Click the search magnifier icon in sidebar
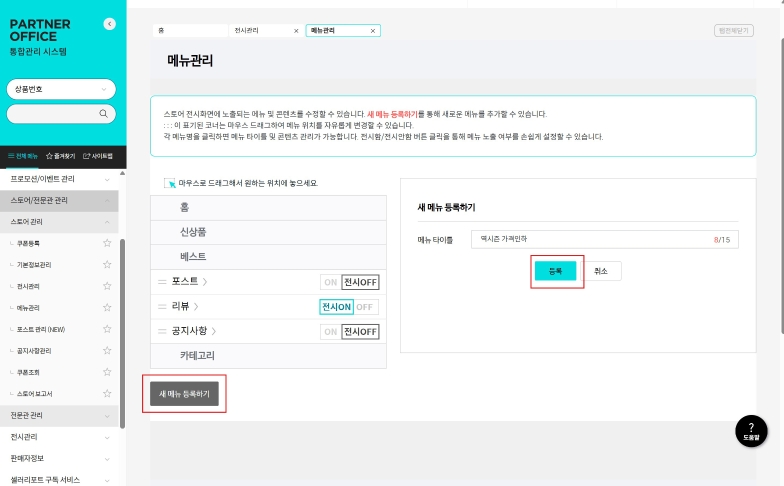 tap(103, 114)
